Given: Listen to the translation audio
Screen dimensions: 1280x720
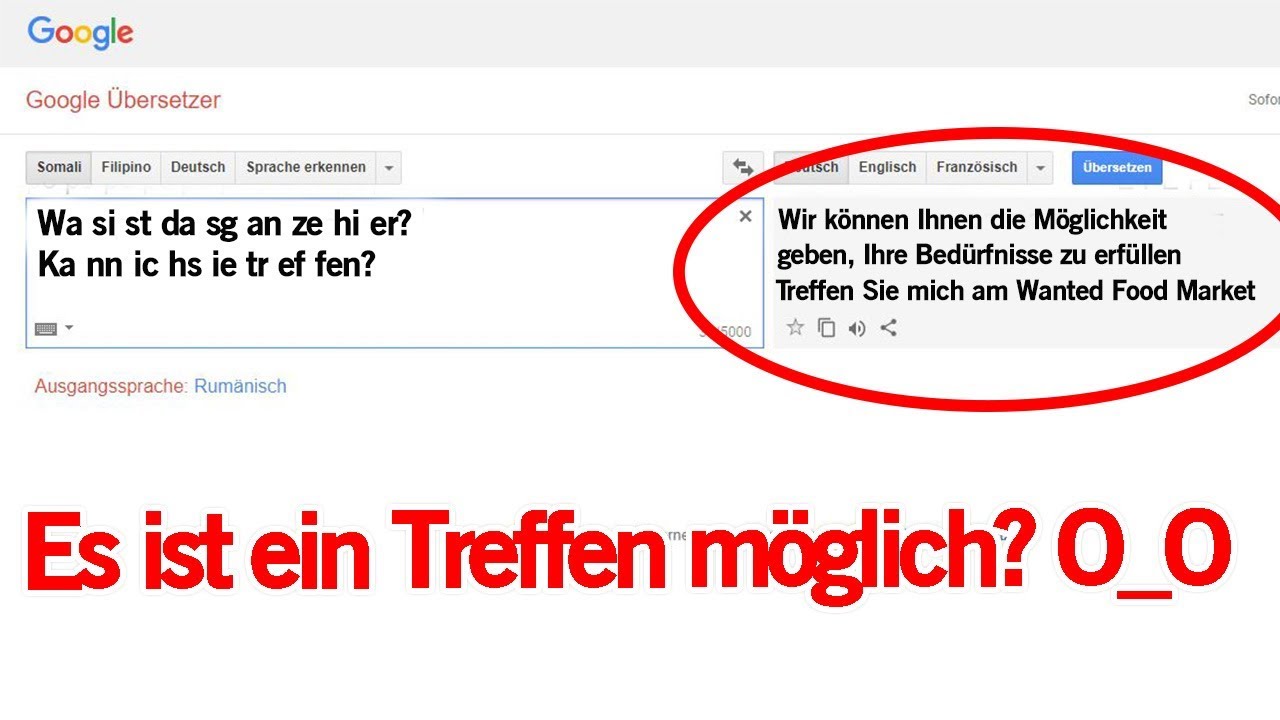Looking at the screenshot, I should pyautogui.click(x=857, y=327).
